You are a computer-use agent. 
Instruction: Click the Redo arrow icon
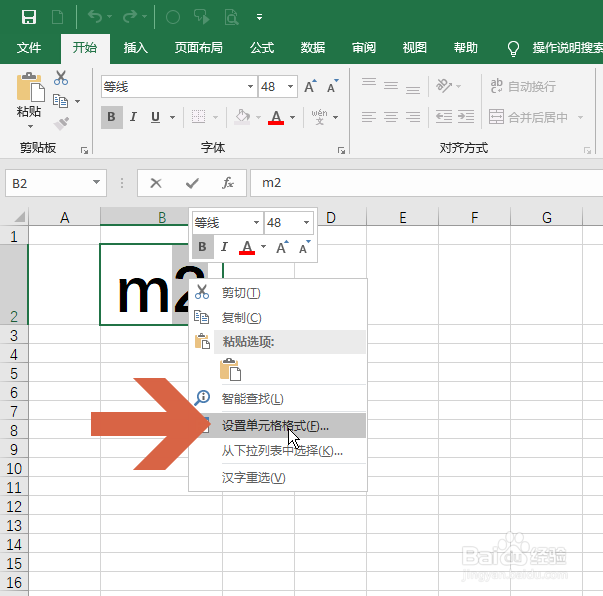(x=130, y=17)
